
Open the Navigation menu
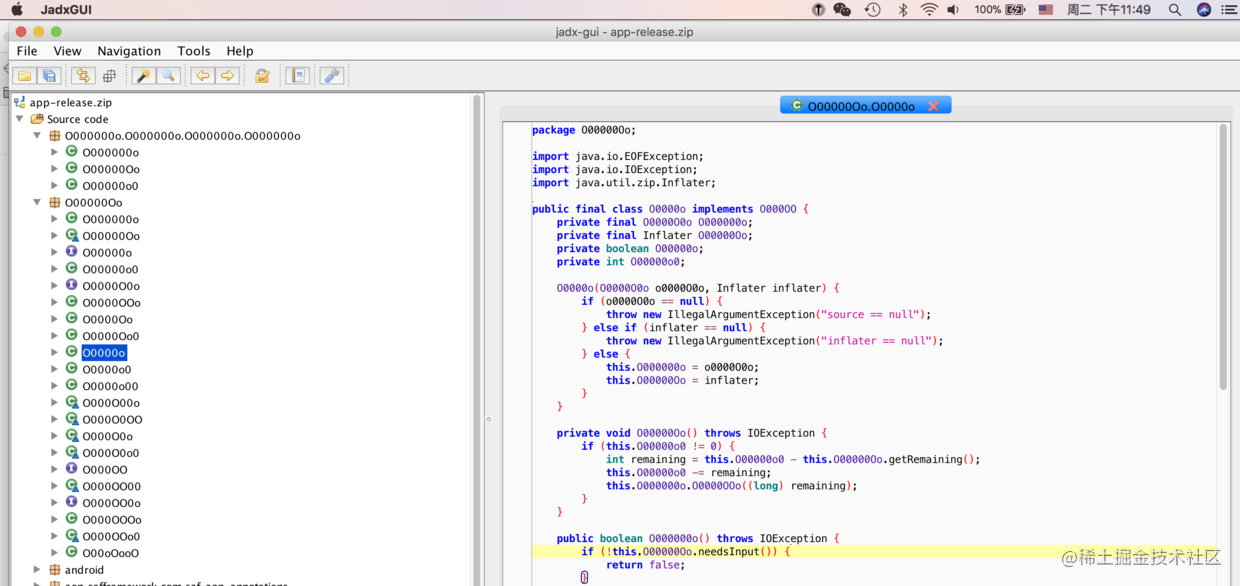[129, 51]
